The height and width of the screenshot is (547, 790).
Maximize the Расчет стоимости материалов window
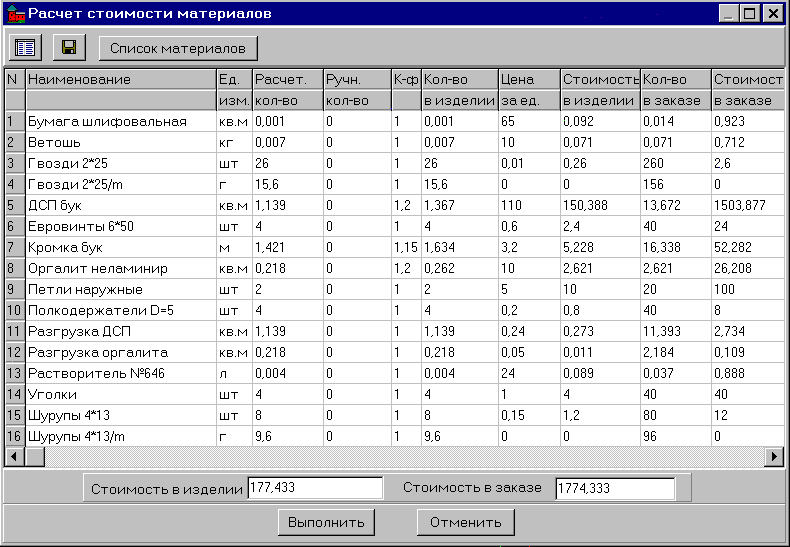coord(750,14)
